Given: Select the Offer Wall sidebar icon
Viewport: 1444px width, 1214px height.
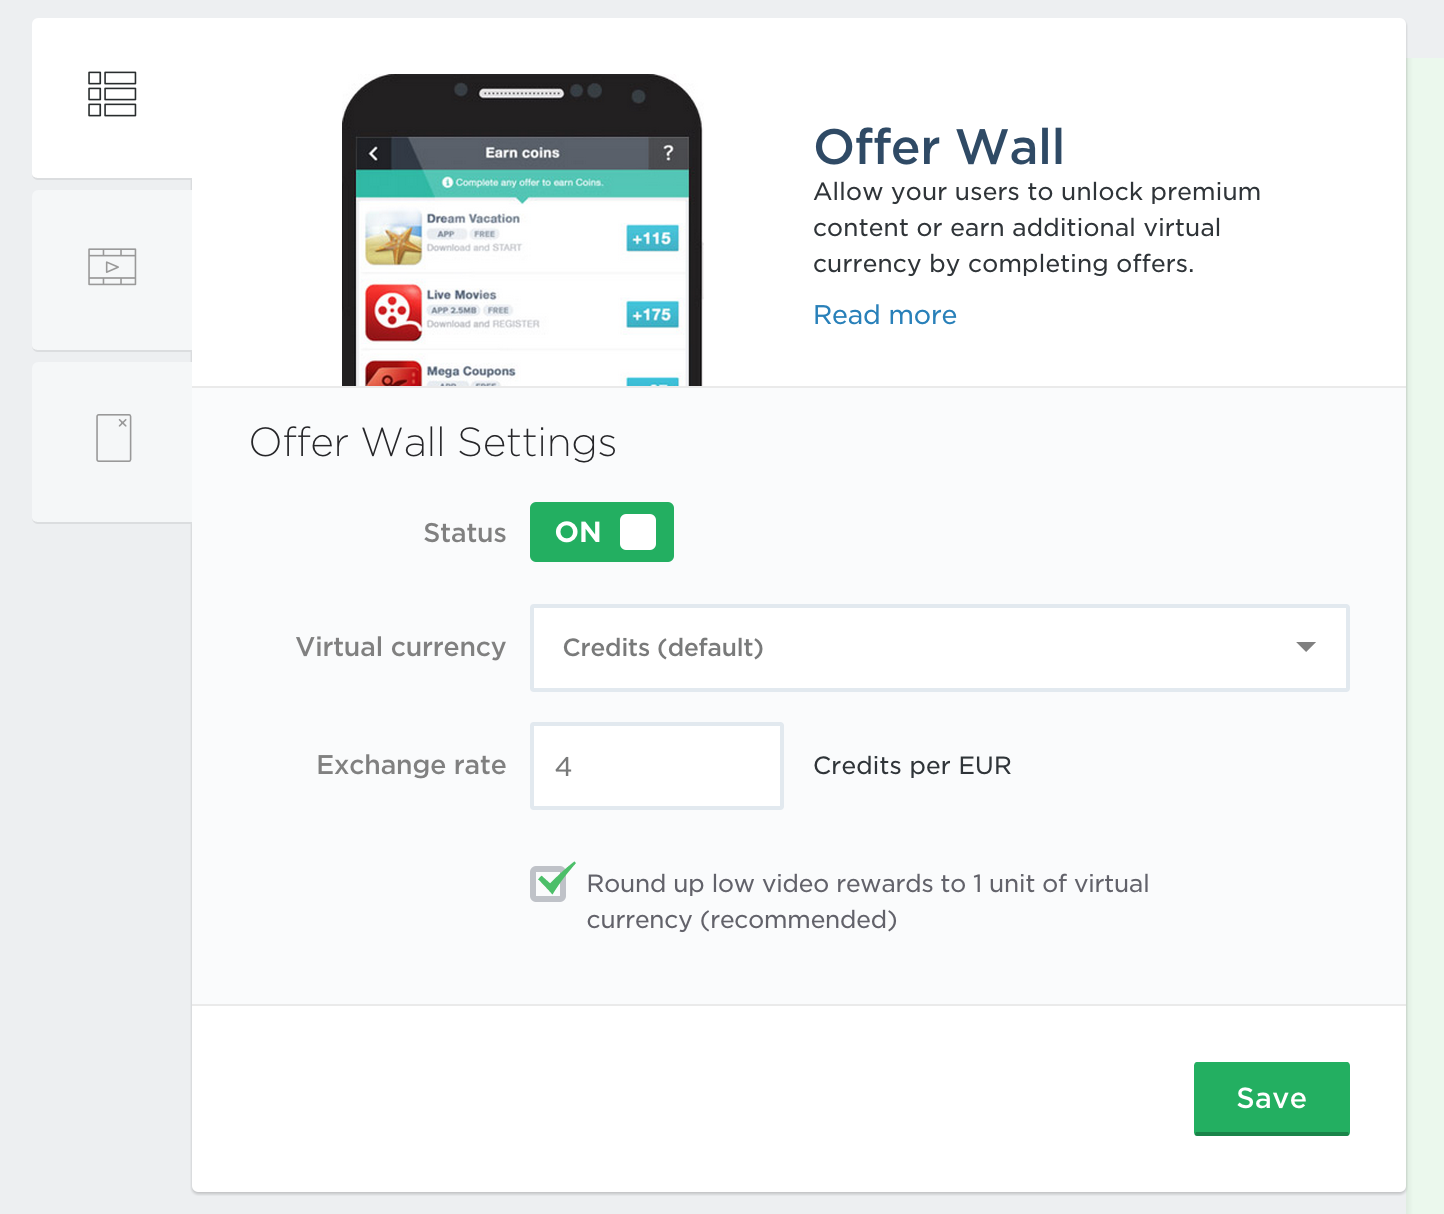Looking at the screenshot, I should click(112, 95).
